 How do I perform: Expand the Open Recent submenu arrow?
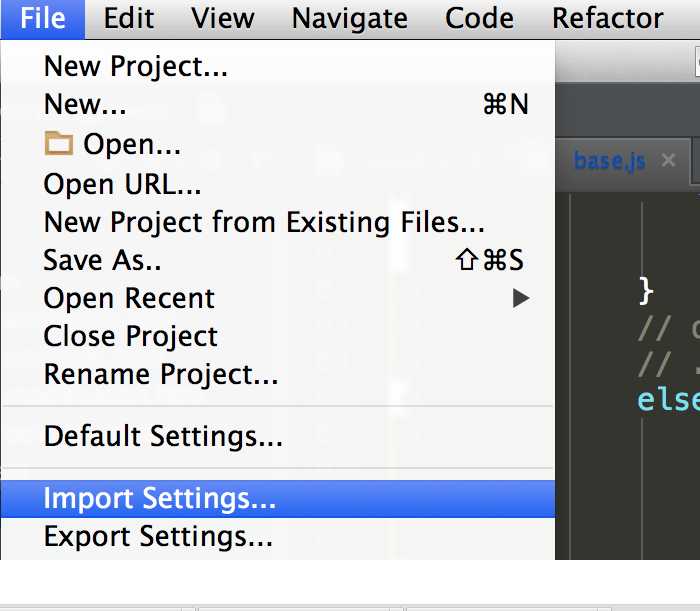(521, 298)
